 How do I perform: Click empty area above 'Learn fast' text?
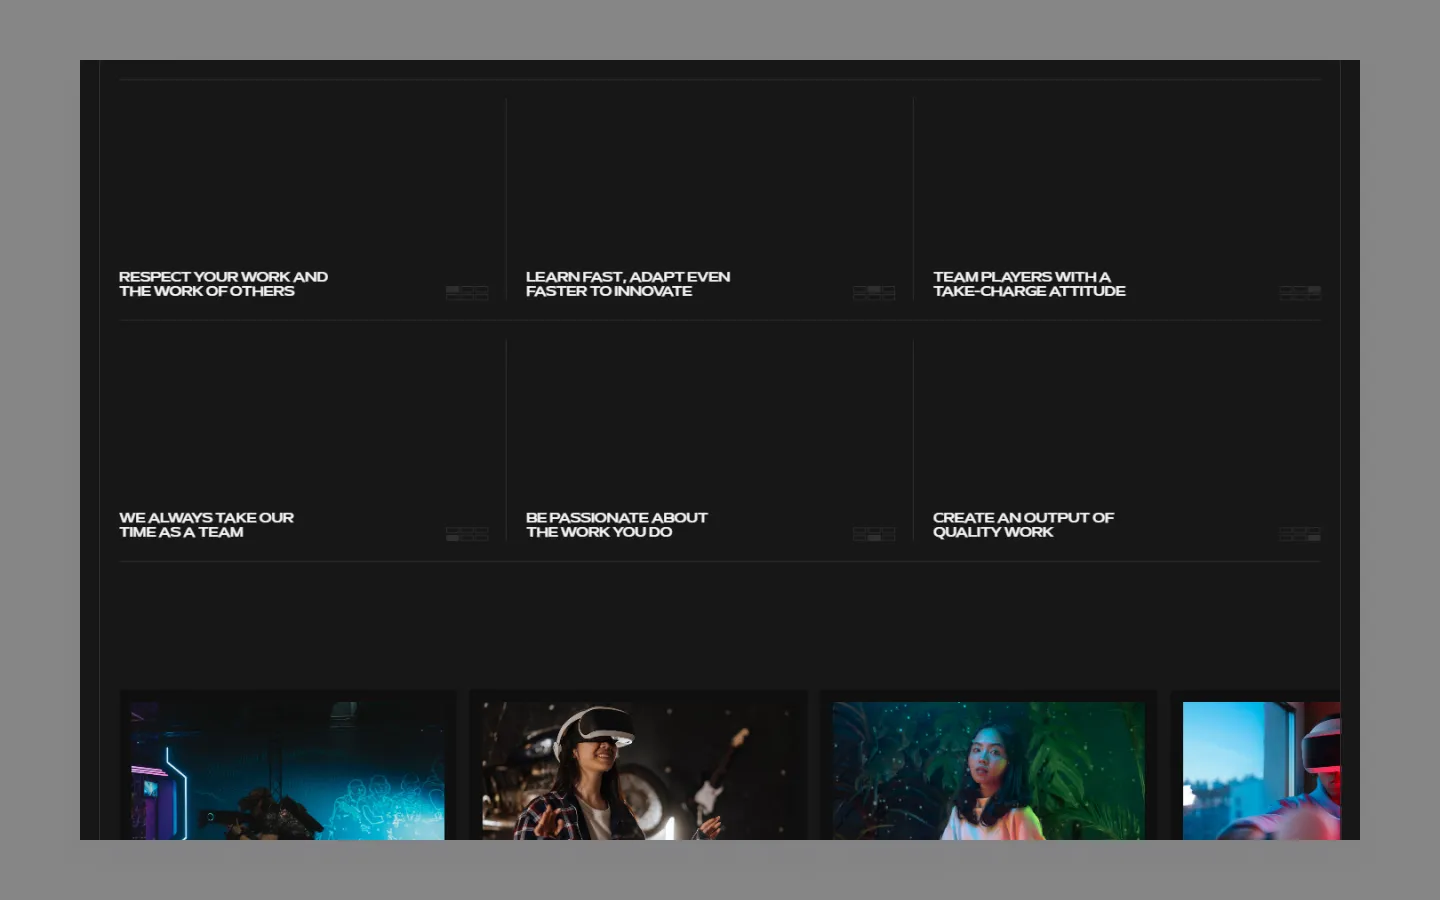pos(708,180)
